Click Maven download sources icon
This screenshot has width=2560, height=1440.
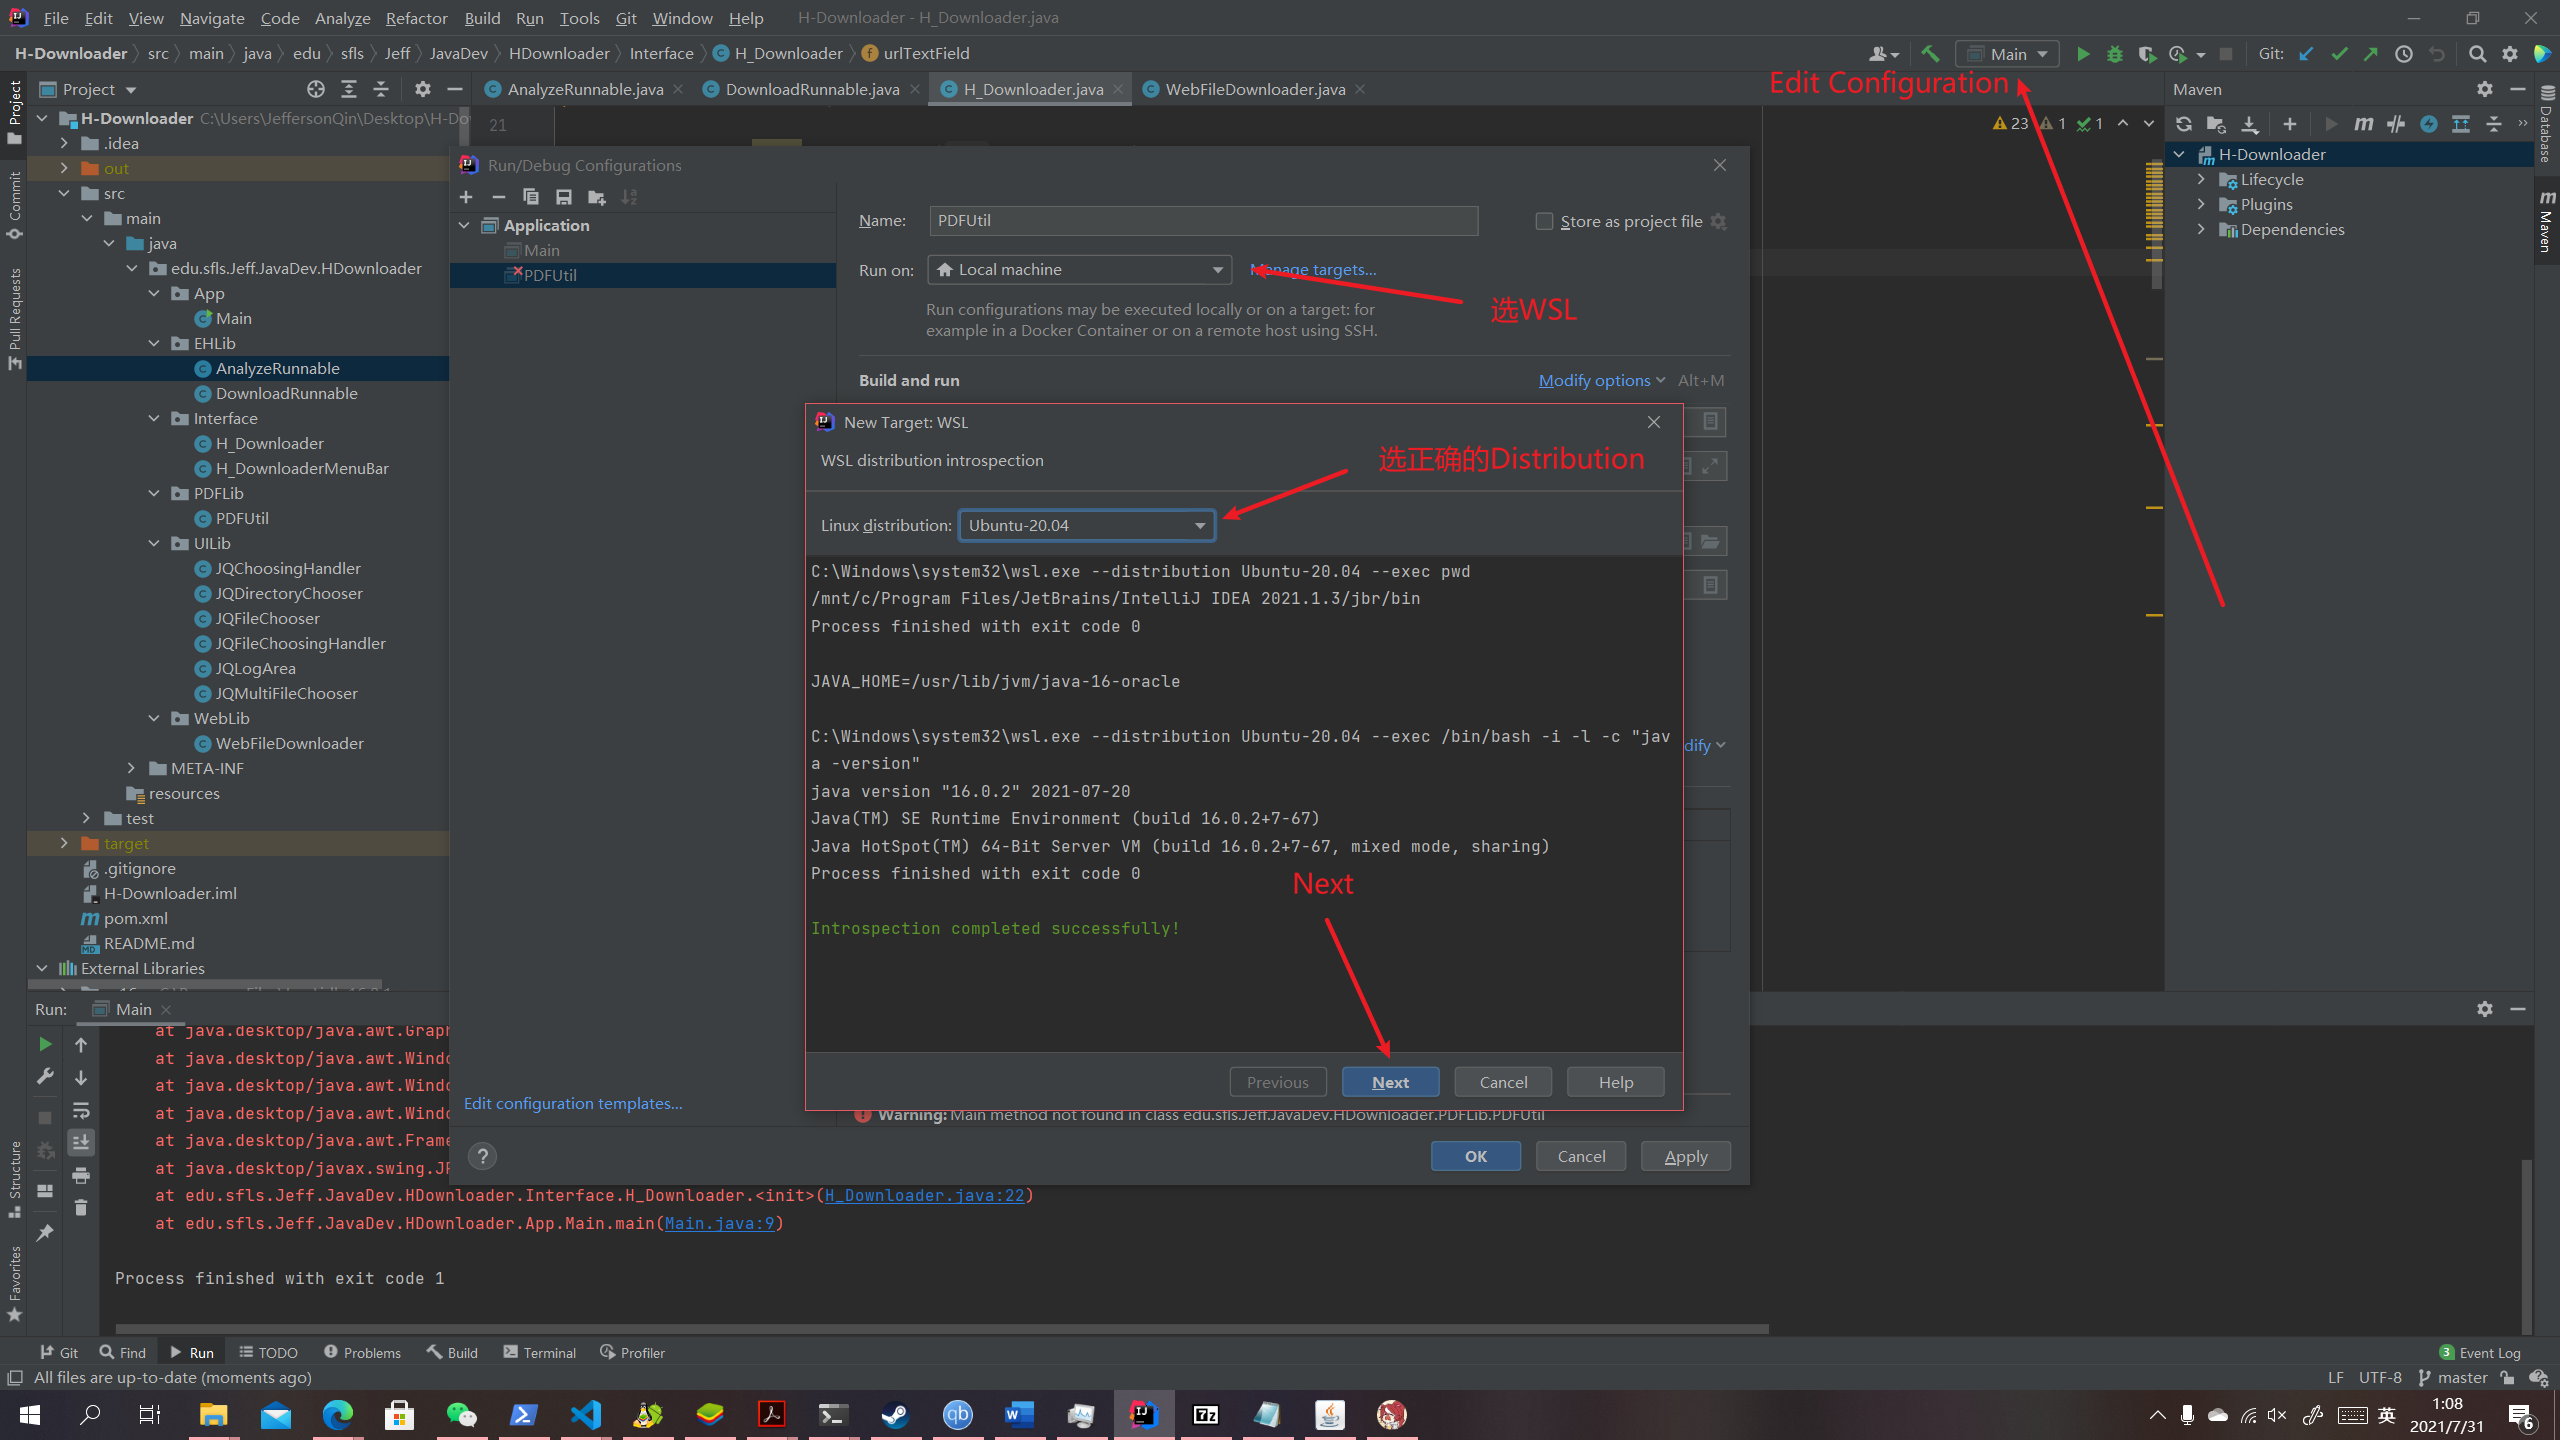click(2249, 124)
